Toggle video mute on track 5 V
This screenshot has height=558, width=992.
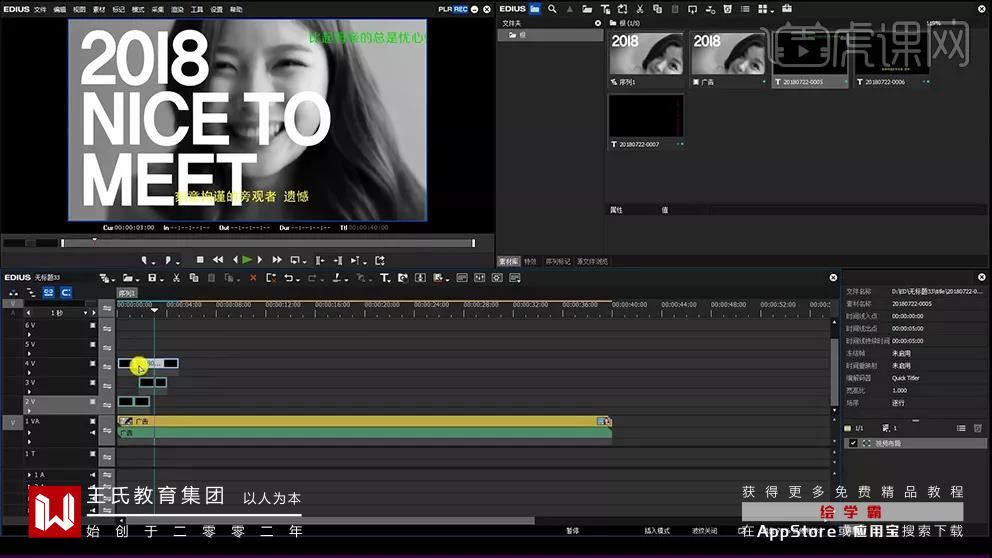pyautogui.click(x=93, y=344)
